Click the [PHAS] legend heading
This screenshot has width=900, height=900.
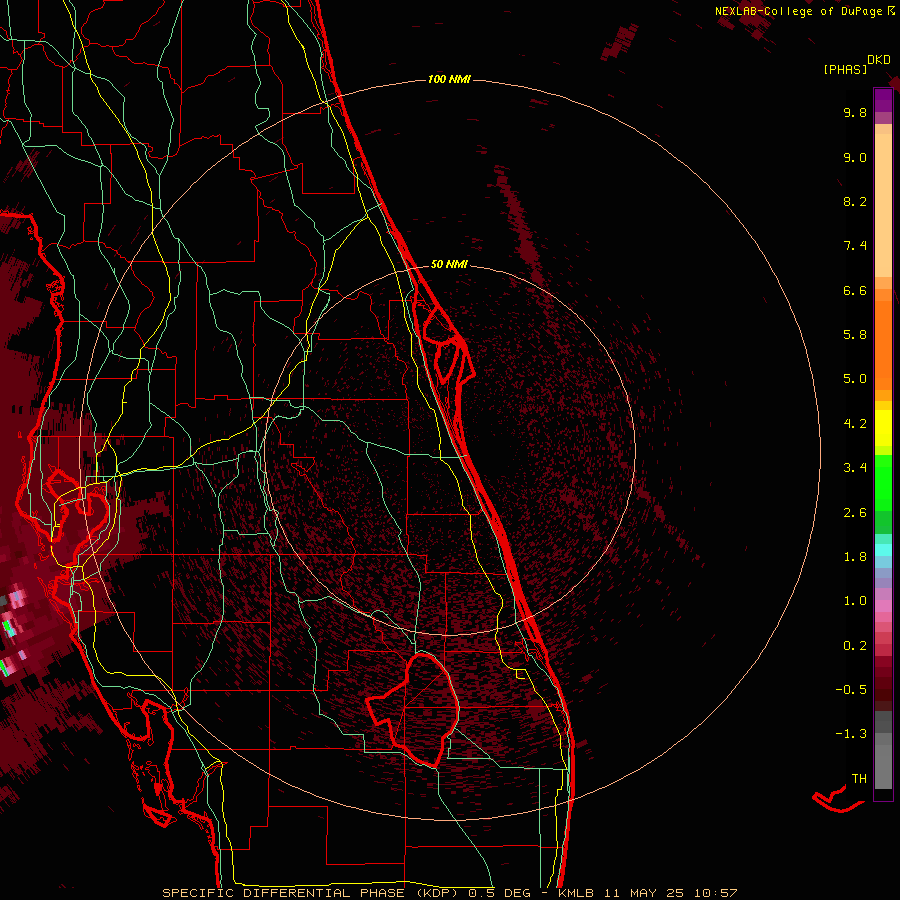[845, 69]
